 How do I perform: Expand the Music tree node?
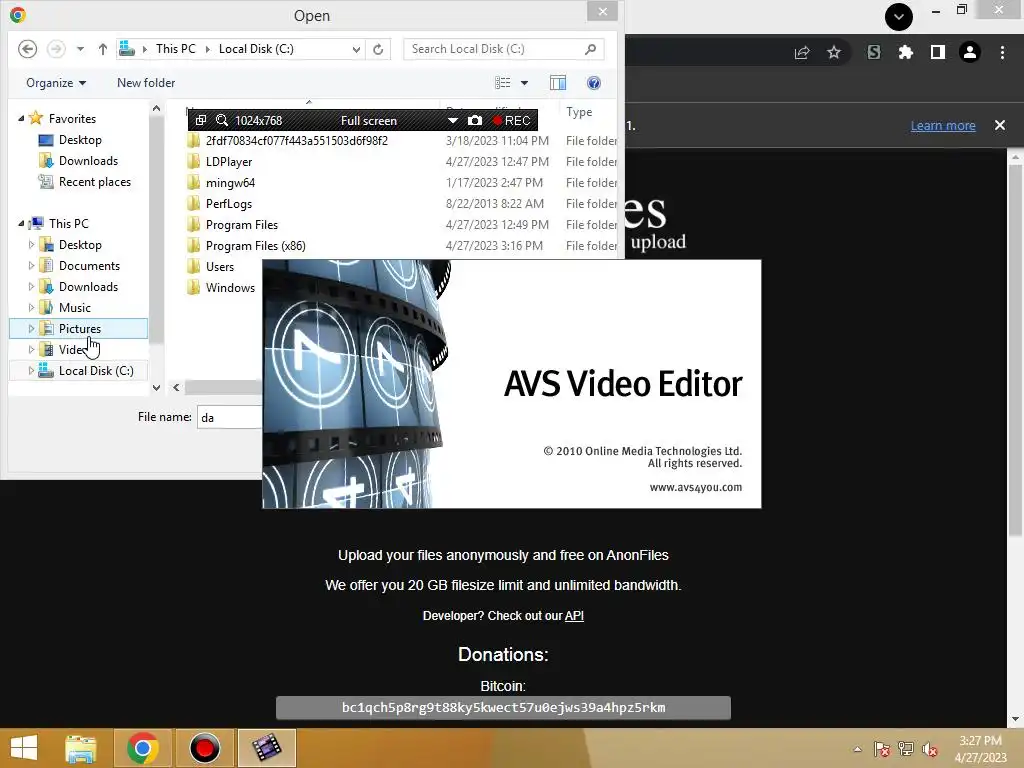31,308
